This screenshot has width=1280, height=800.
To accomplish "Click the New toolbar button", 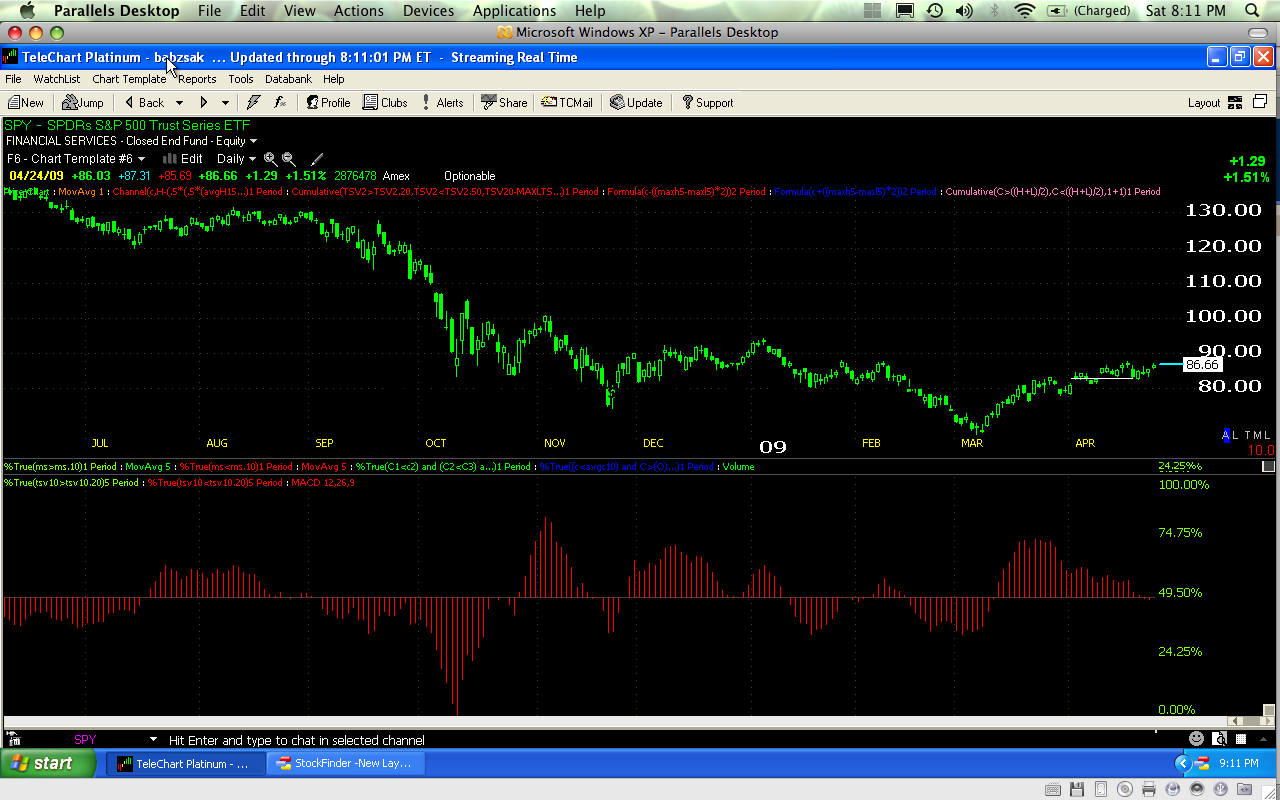I will (26, 102).
